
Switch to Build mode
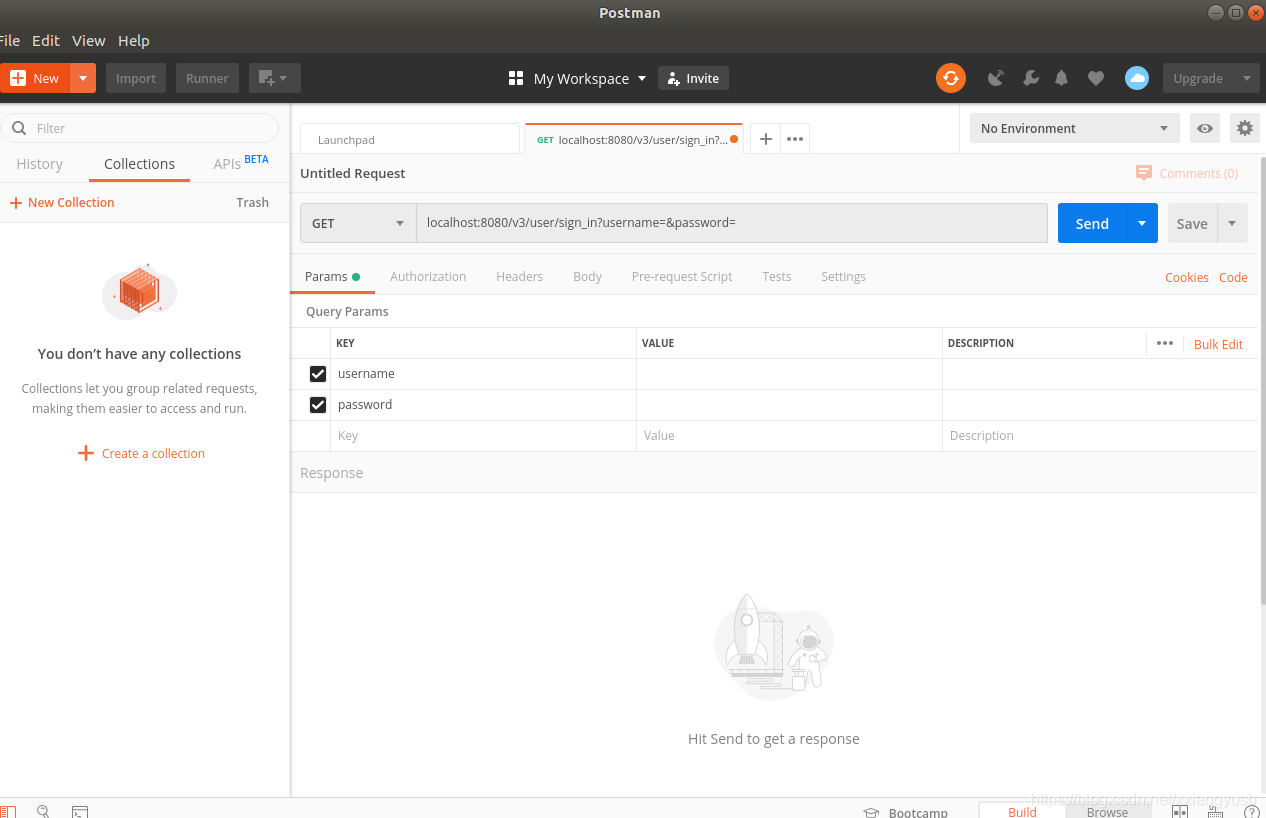tap(1022, 811)
